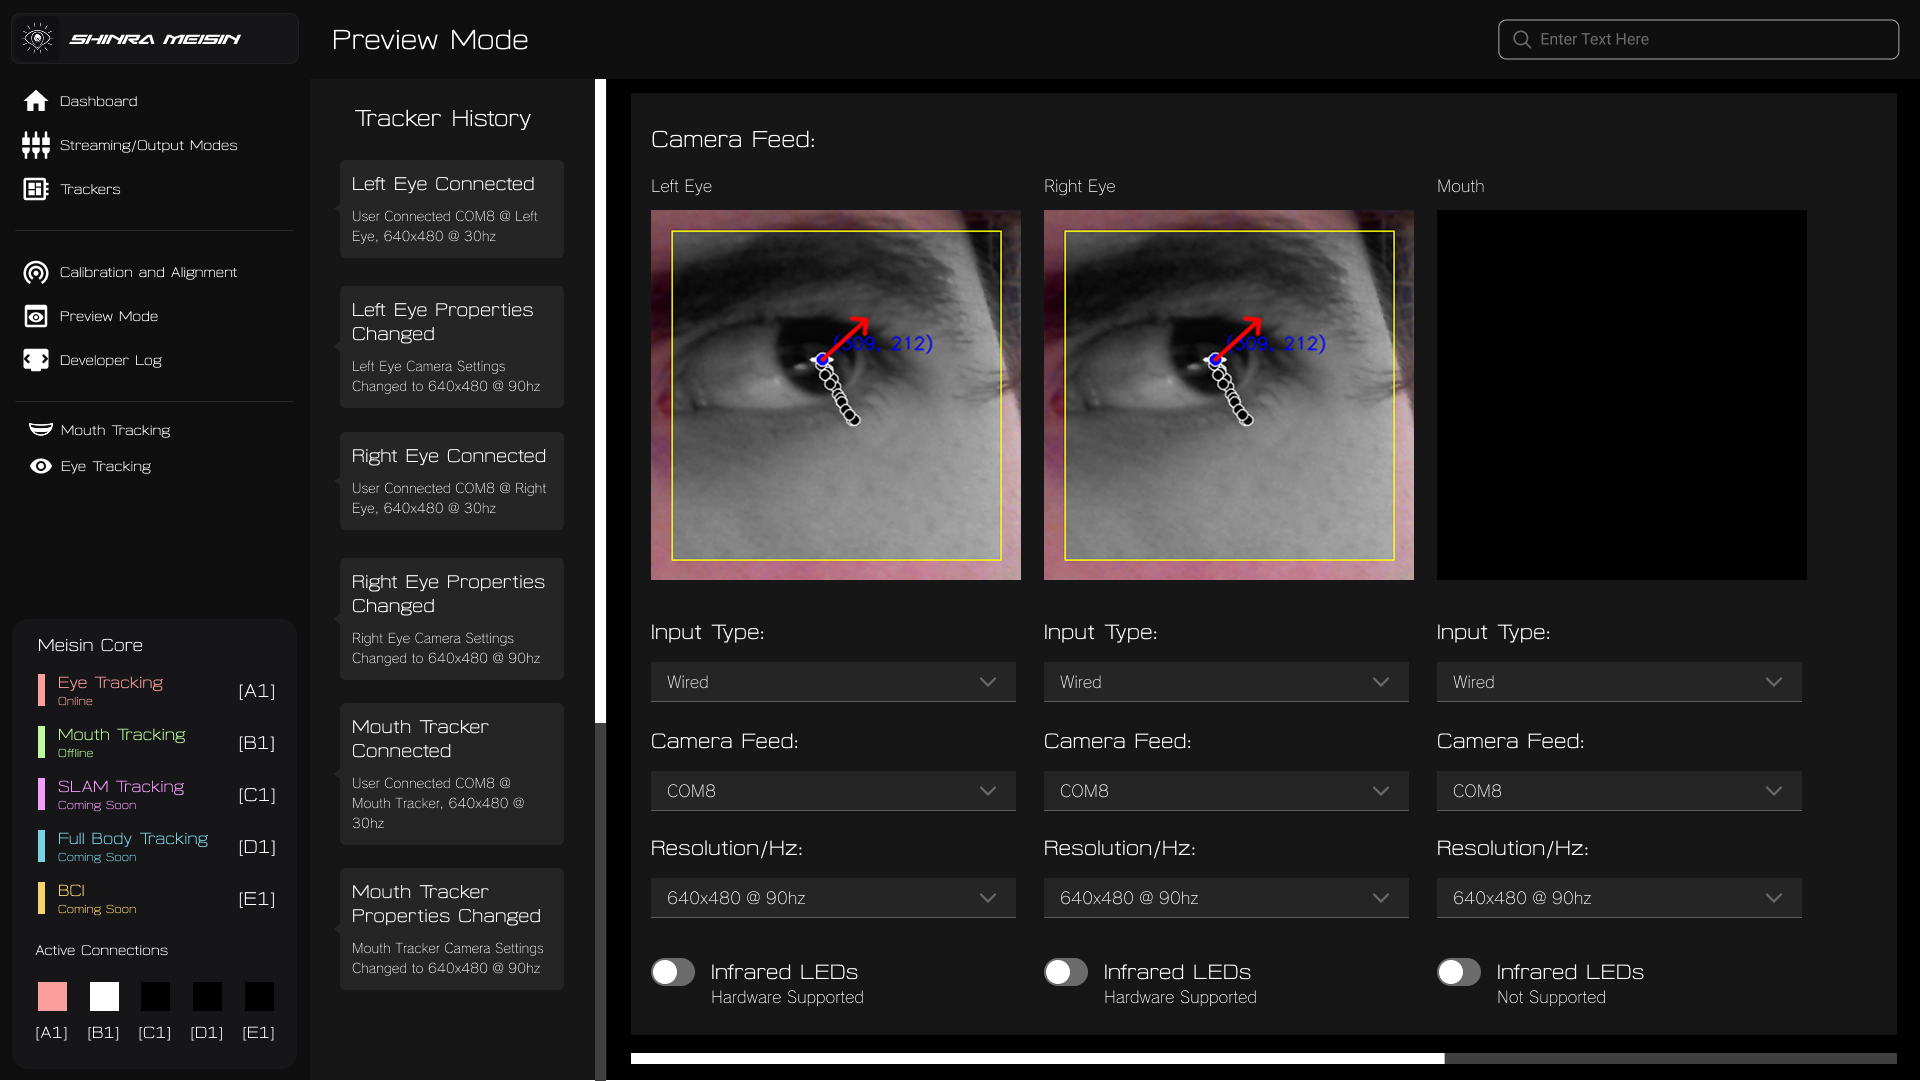
Task: Open Calibration and Alignment
Action: (x=148, y=272)
